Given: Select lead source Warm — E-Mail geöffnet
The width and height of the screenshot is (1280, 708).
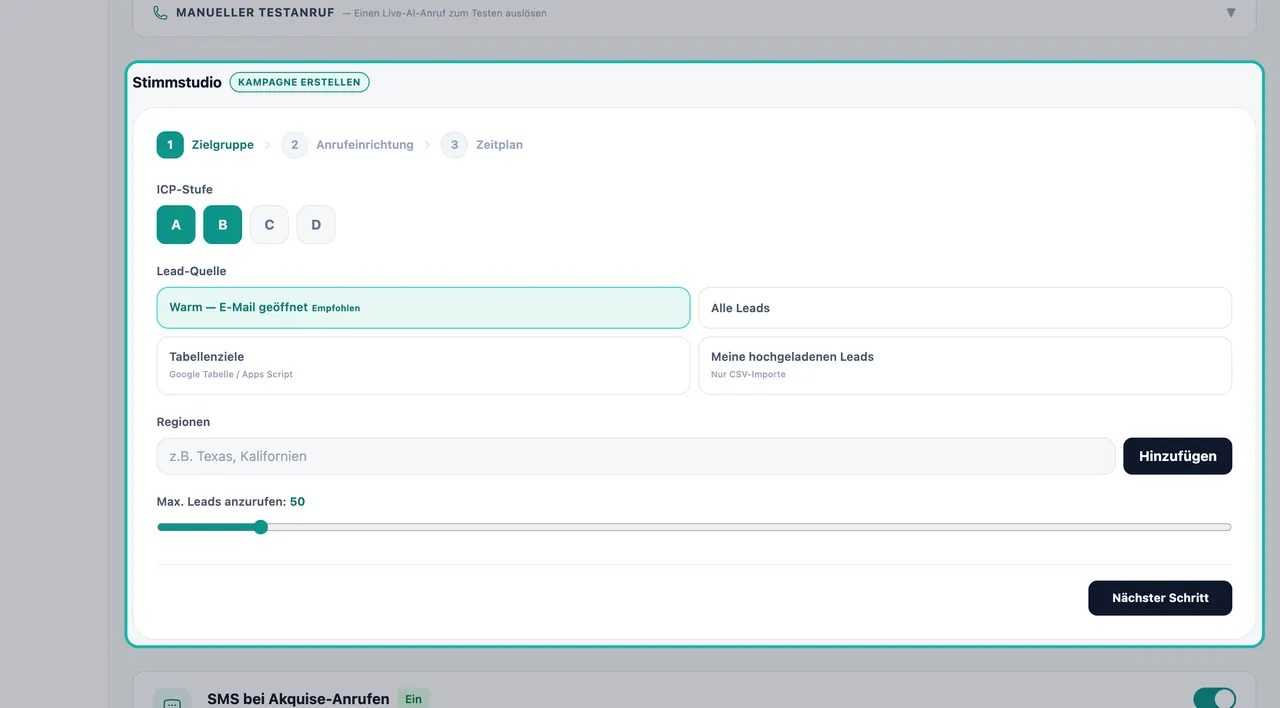Looking at the screenshot, I should 423,308.
